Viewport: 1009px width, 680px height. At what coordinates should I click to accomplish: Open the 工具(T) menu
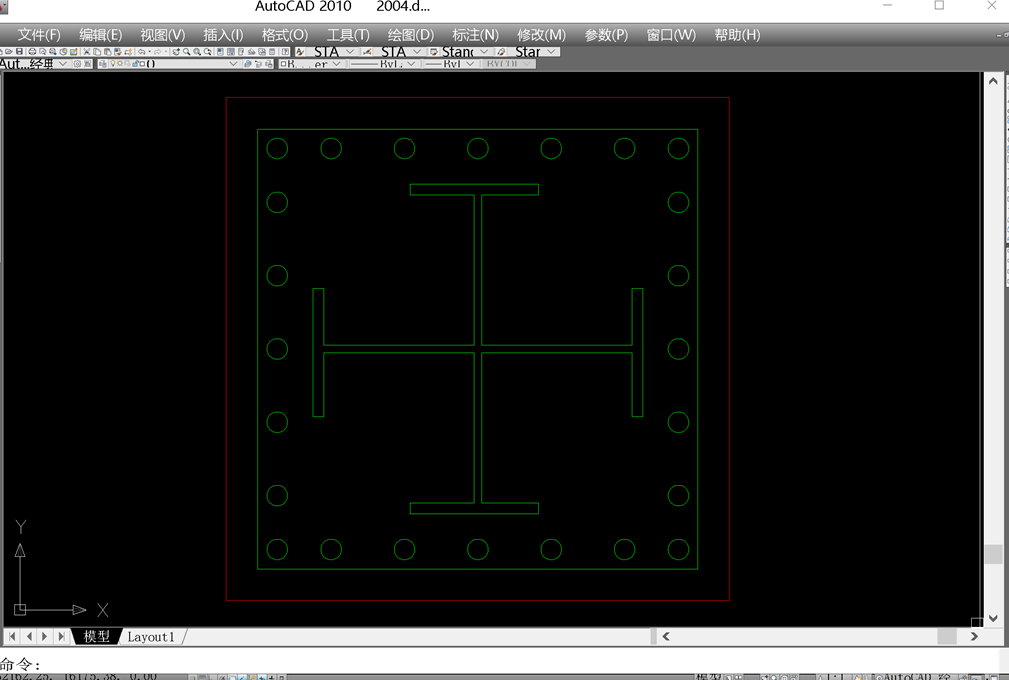click(x=348, y=35)
